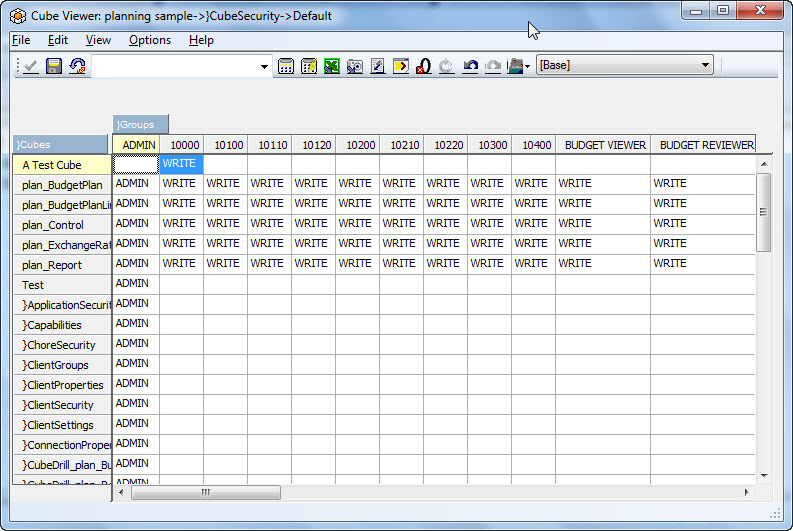
Task: Click empty ADMIN cell for A Test Cube
Action: (x=136, y=164)
